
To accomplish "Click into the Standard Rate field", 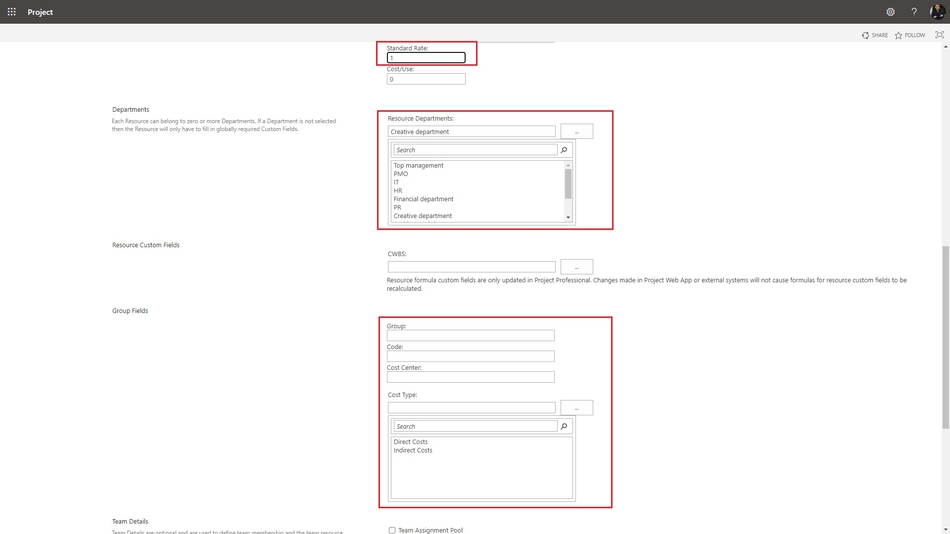I will (426, 58).
